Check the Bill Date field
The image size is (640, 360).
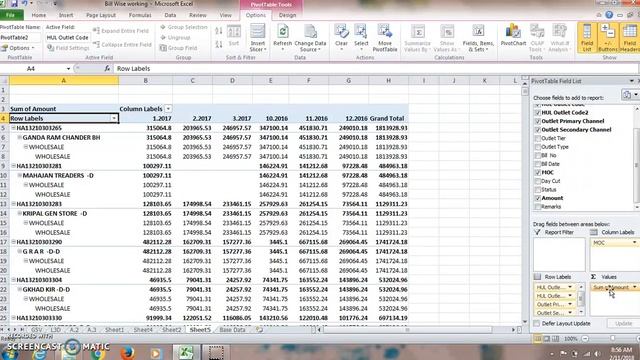538,164
